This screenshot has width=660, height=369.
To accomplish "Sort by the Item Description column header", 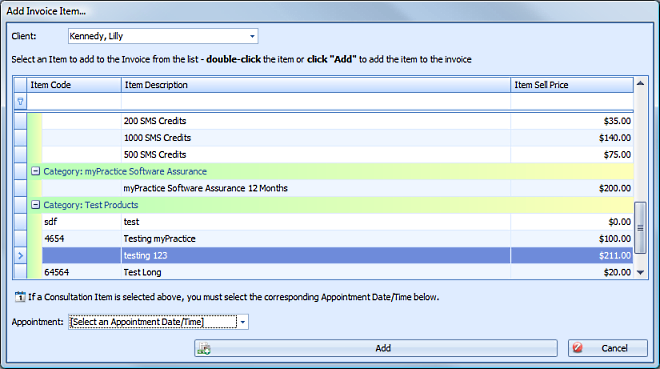I will [316, 85].
